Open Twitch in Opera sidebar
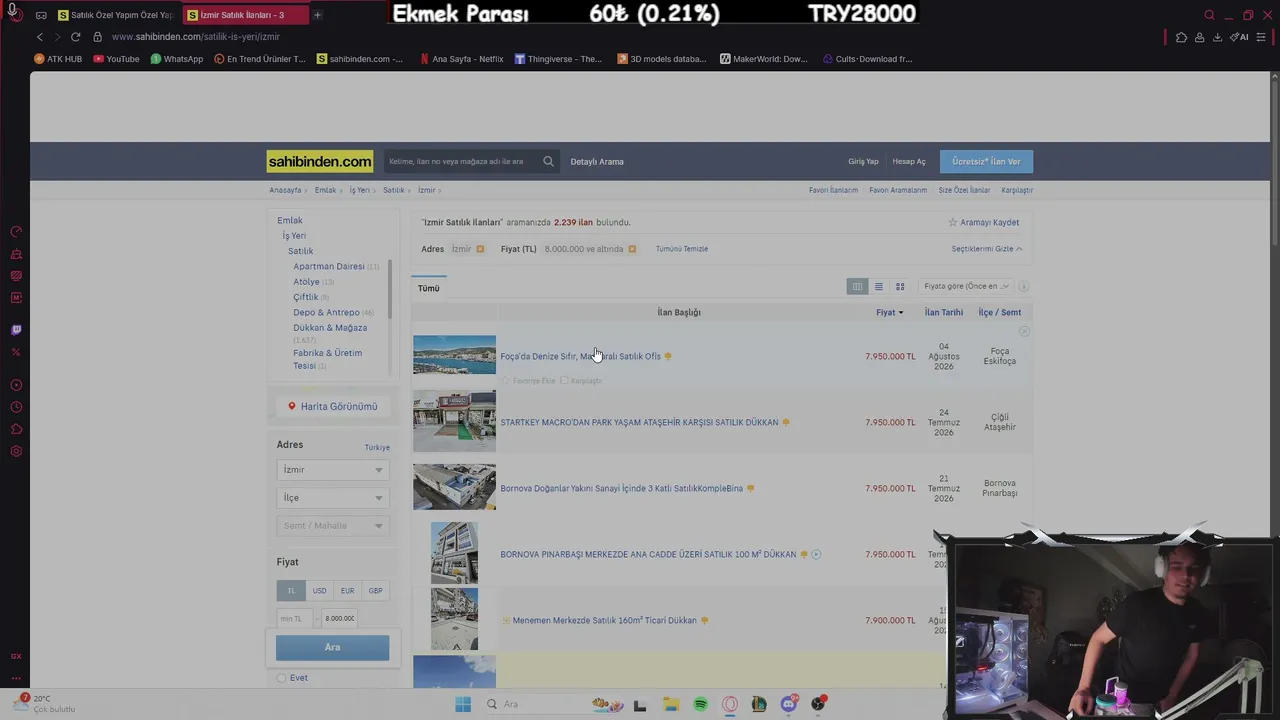The image size is (1280, 720). point(16,330)
